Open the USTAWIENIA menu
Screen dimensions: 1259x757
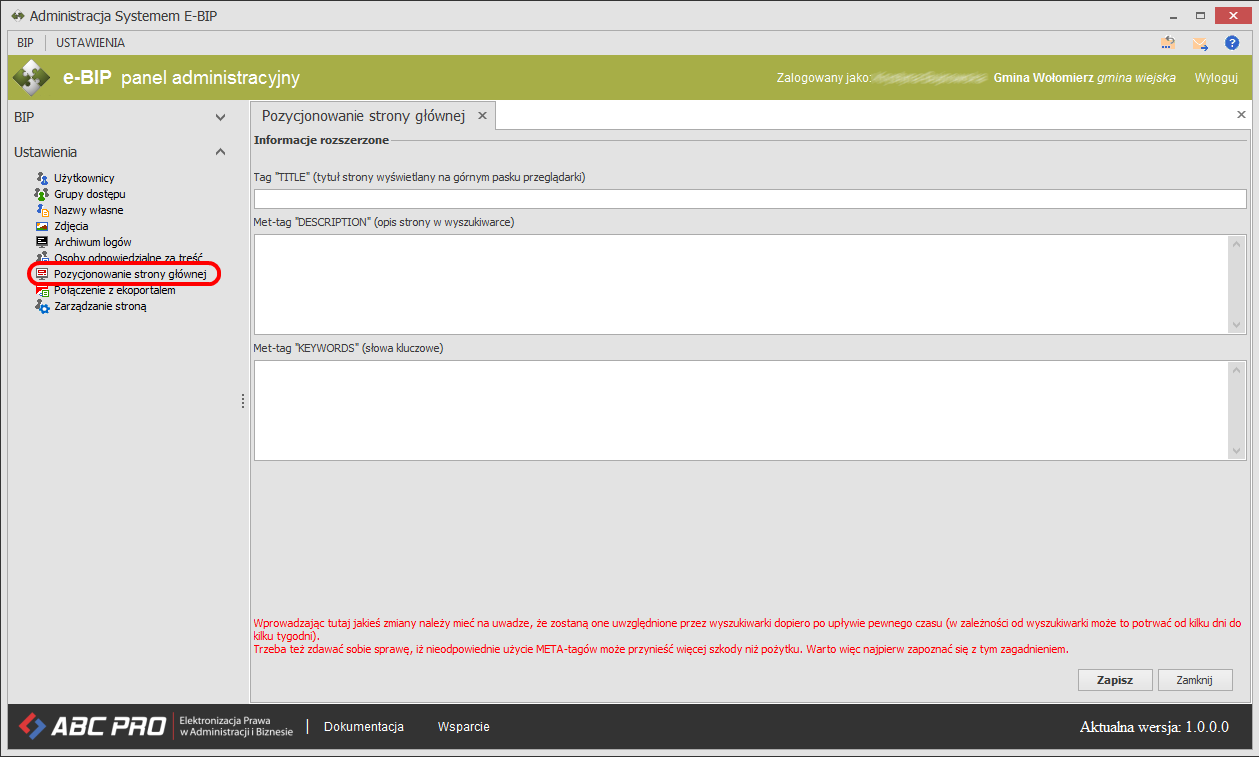point(90,43)
